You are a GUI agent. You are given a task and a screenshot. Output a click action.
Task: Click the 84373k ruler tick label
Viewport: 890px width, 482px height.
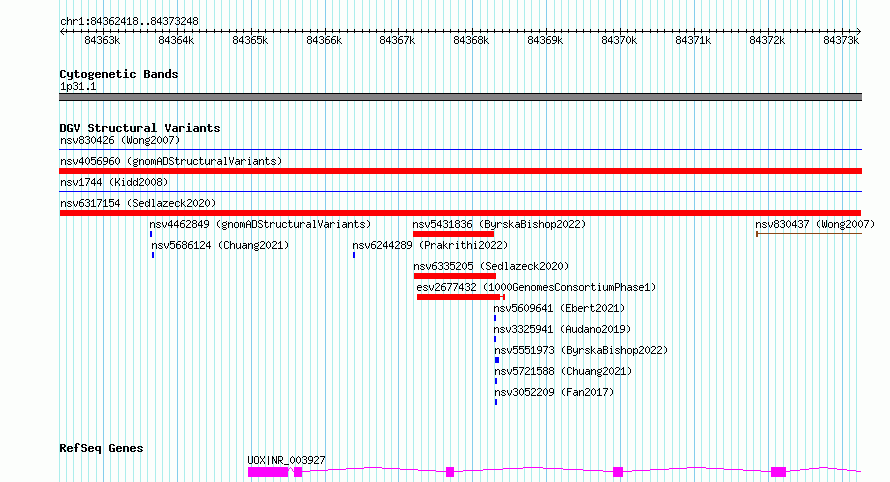tap(841, 41)
